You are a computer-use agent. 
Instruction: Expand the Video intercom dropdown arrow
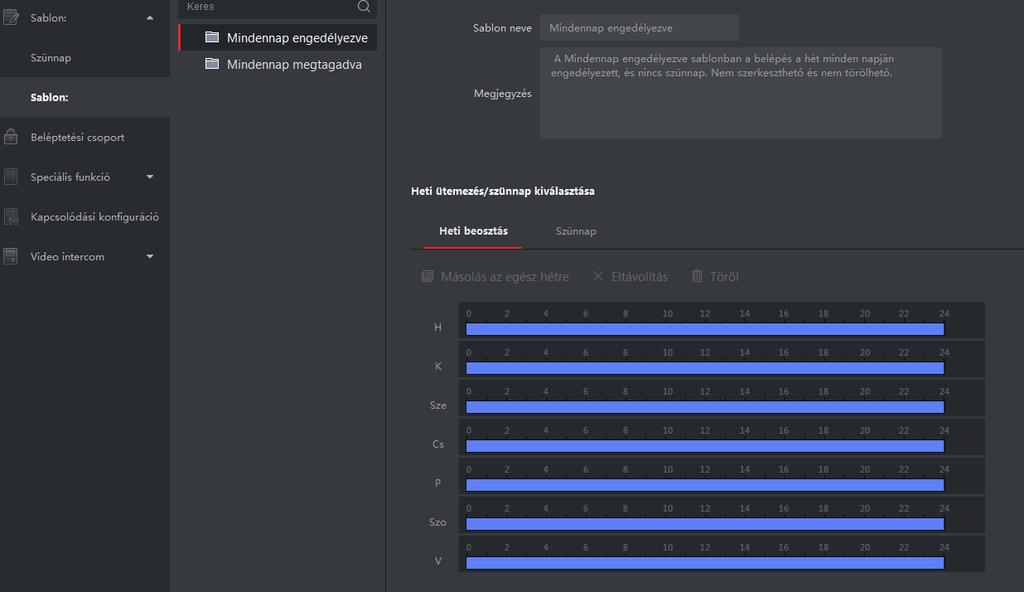[150, 257]
